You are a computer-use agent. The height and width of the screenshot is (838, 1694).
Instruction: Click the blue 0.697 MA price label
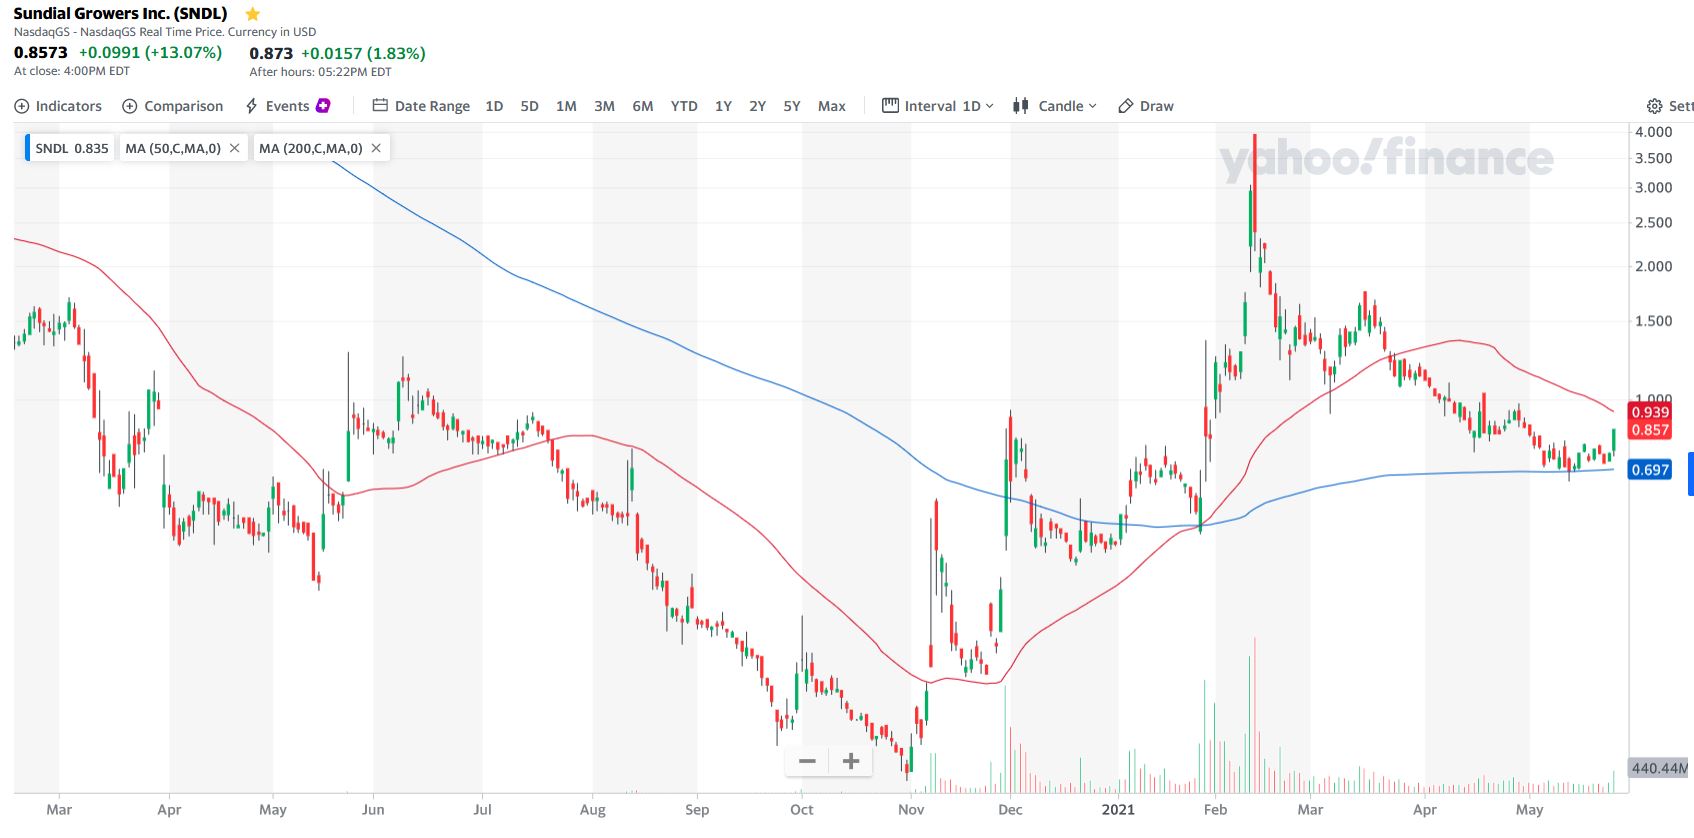coord(1650,470)
